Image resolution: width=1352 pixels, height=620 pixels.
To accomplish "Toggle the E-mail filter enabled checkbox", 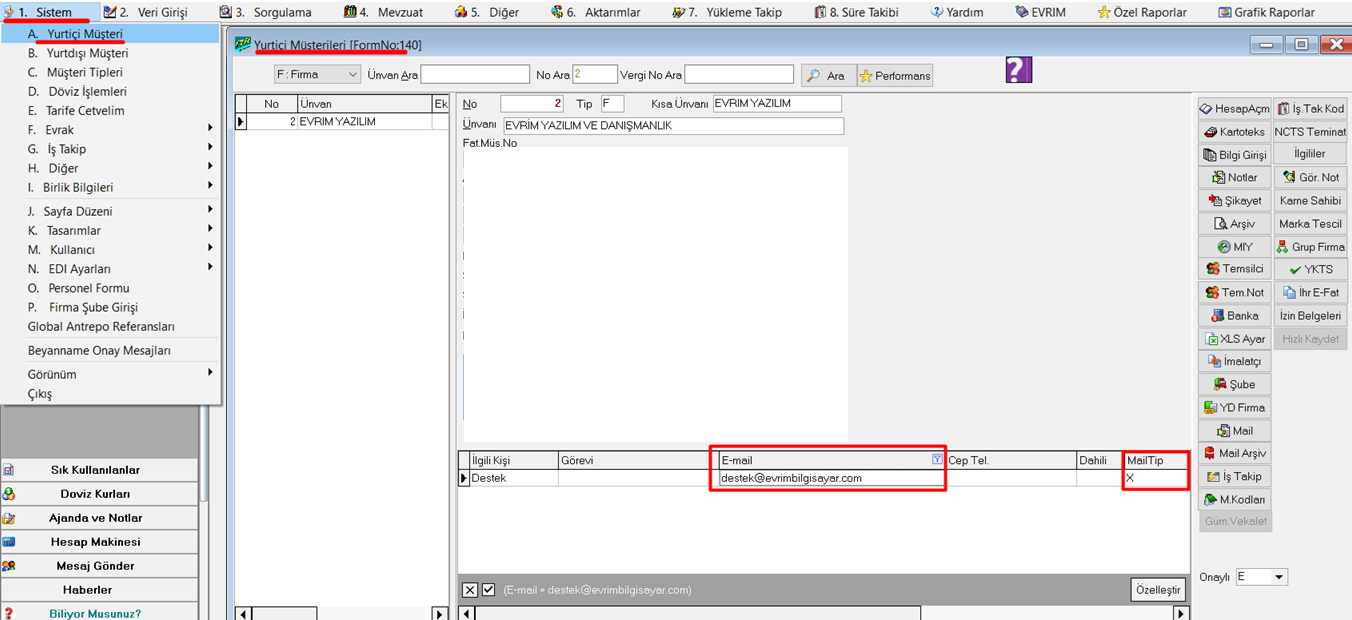I will pyautogui.click(x=488, y=590).
